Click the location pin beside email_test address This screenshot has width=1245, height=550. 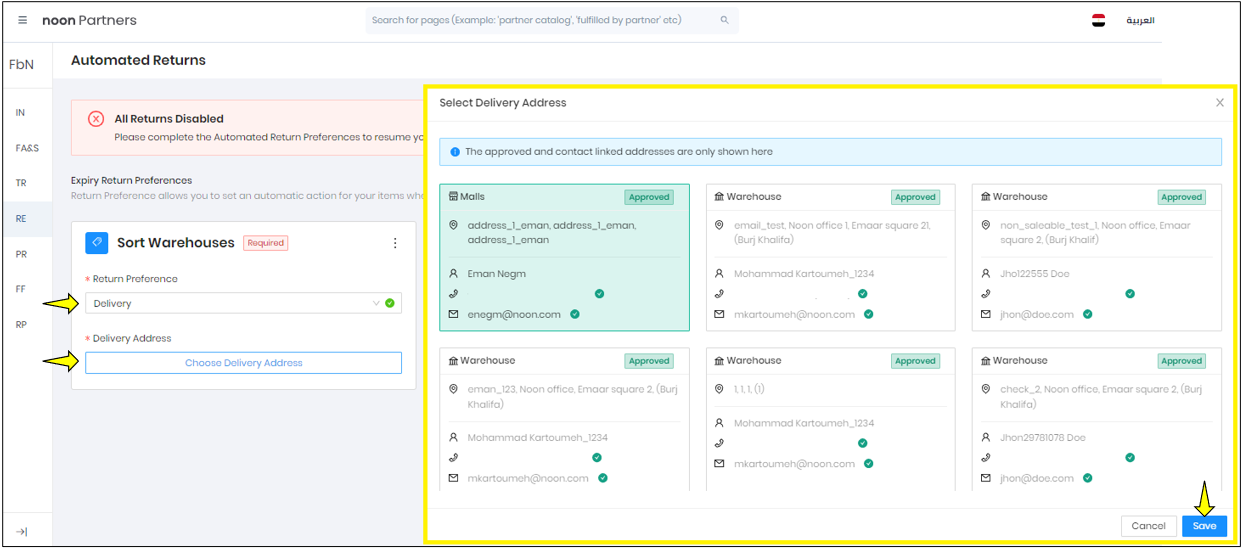(719, 226)
